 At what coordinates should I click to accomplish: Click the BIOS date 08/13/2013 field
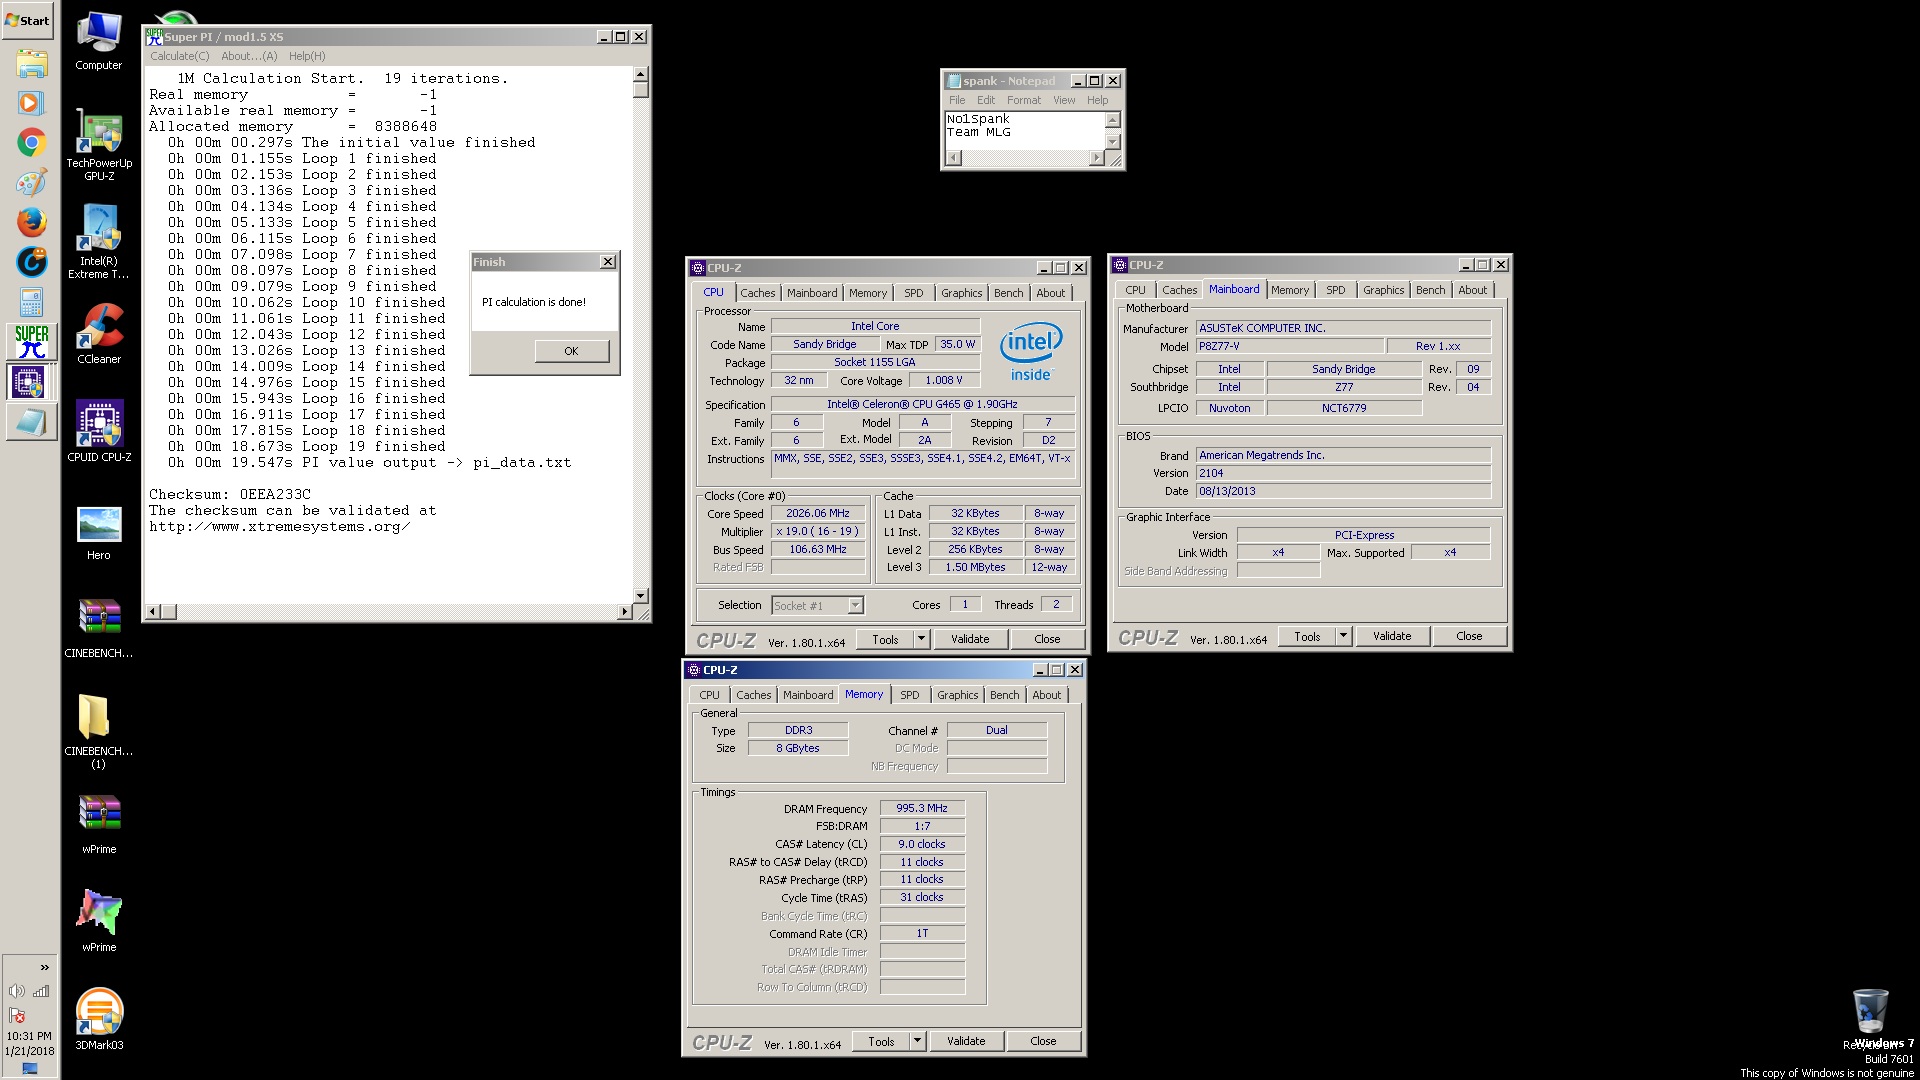[1343, 491]
